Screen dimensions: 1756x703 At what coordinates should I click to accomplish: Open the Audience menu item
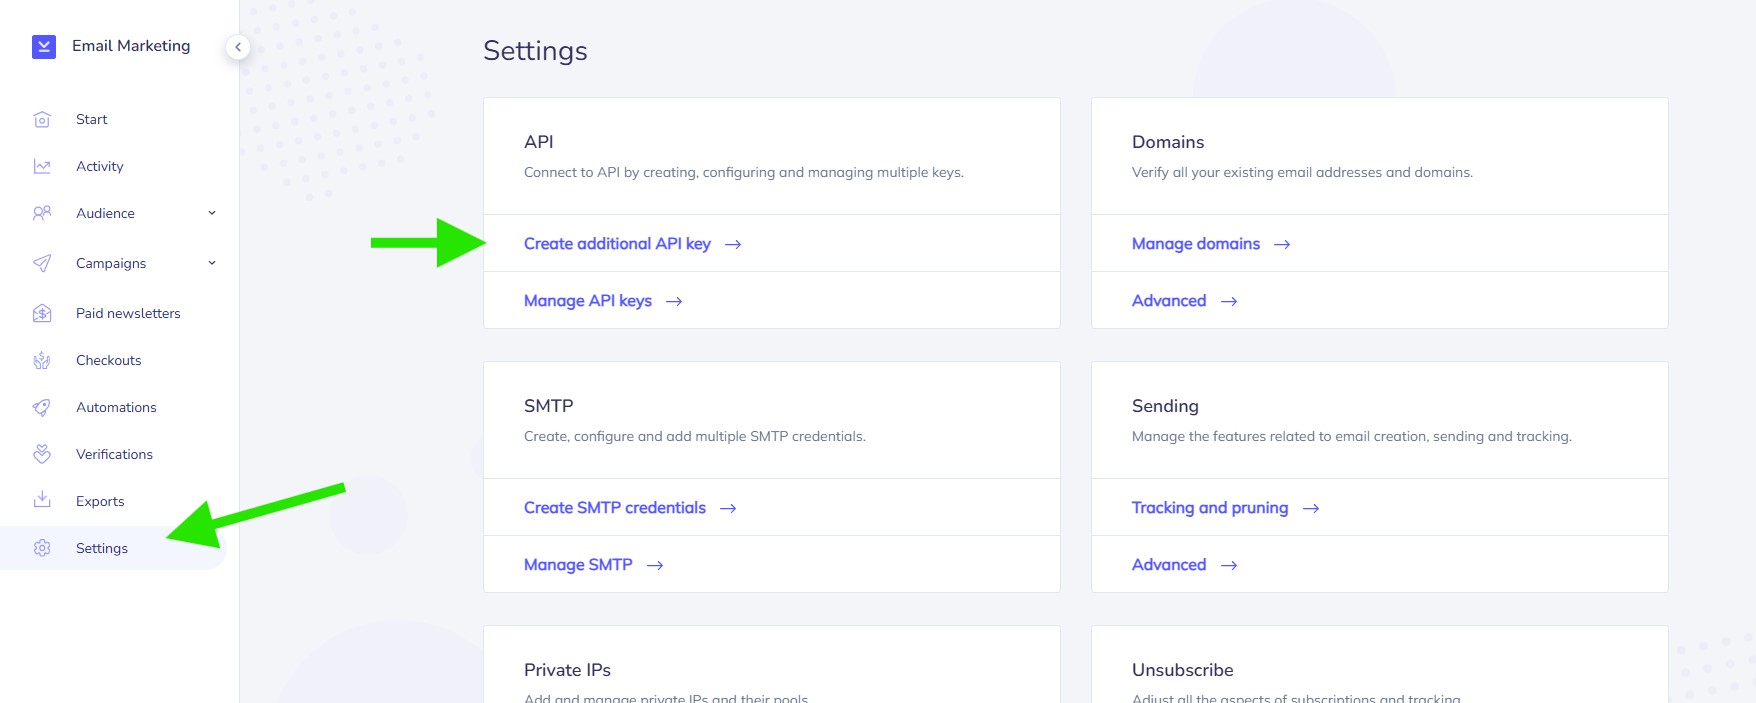click(105, 214)
